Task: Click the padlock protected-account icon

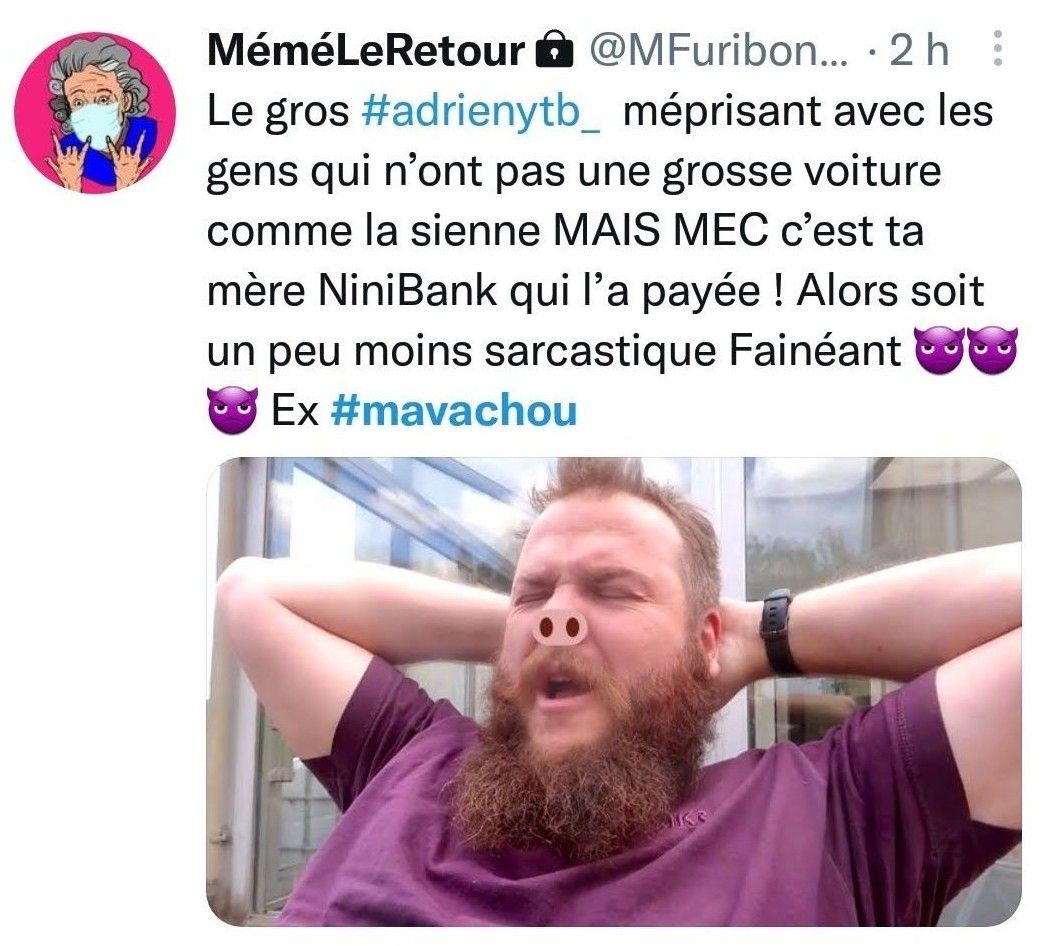Action: [554, 50]
